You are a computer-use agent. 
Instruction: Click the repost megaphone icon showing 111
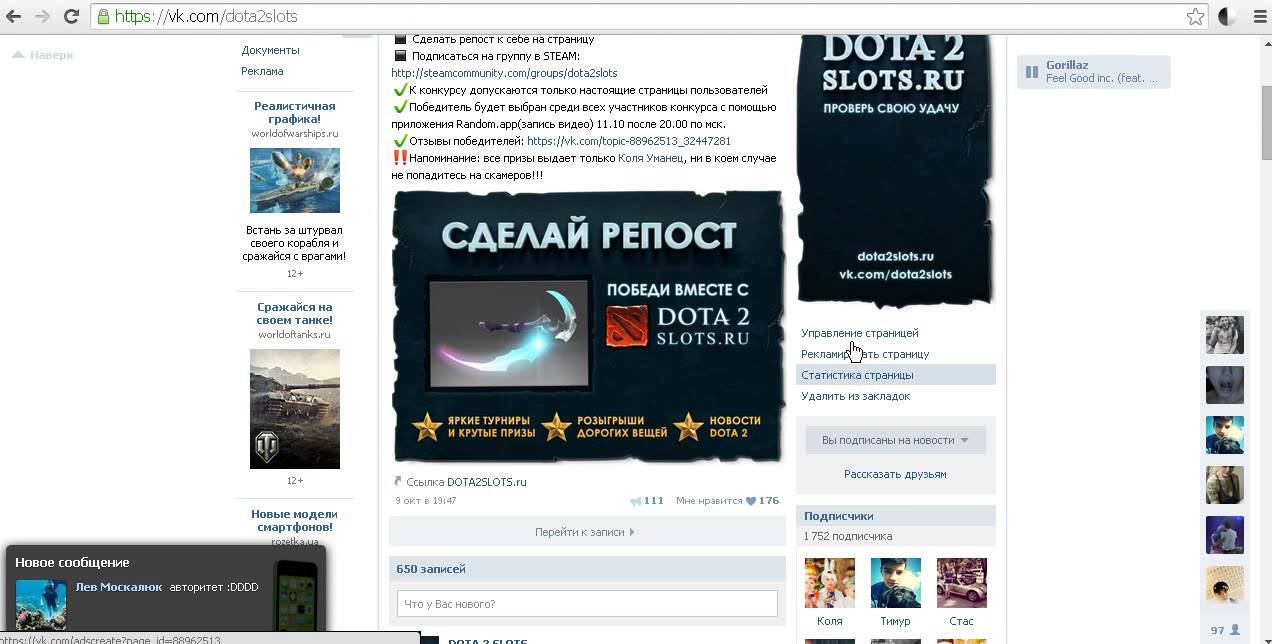pyautogui.click(x=635, y=501)
